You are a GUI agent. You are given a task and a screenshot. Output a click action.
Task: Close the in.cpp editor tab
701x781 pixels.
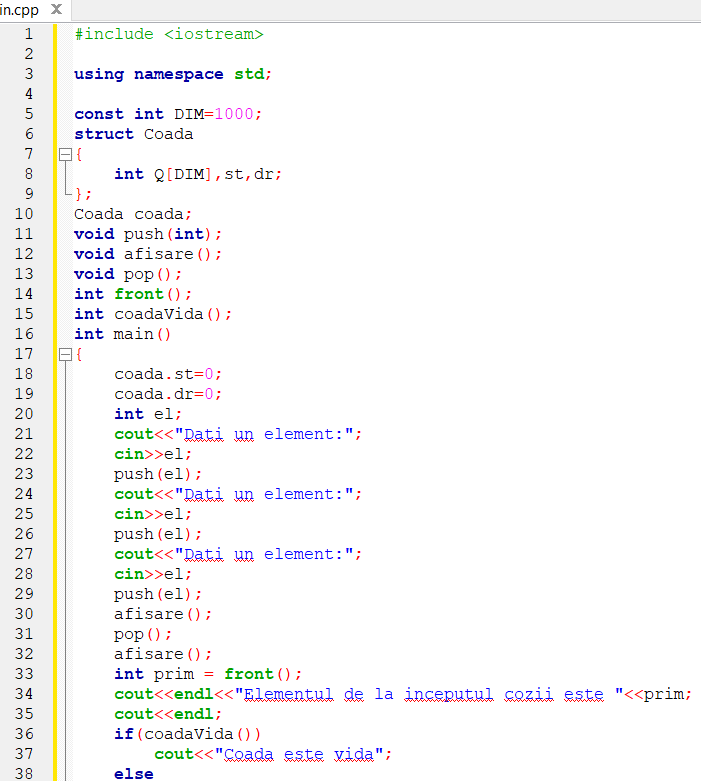[x=55, y=9]
